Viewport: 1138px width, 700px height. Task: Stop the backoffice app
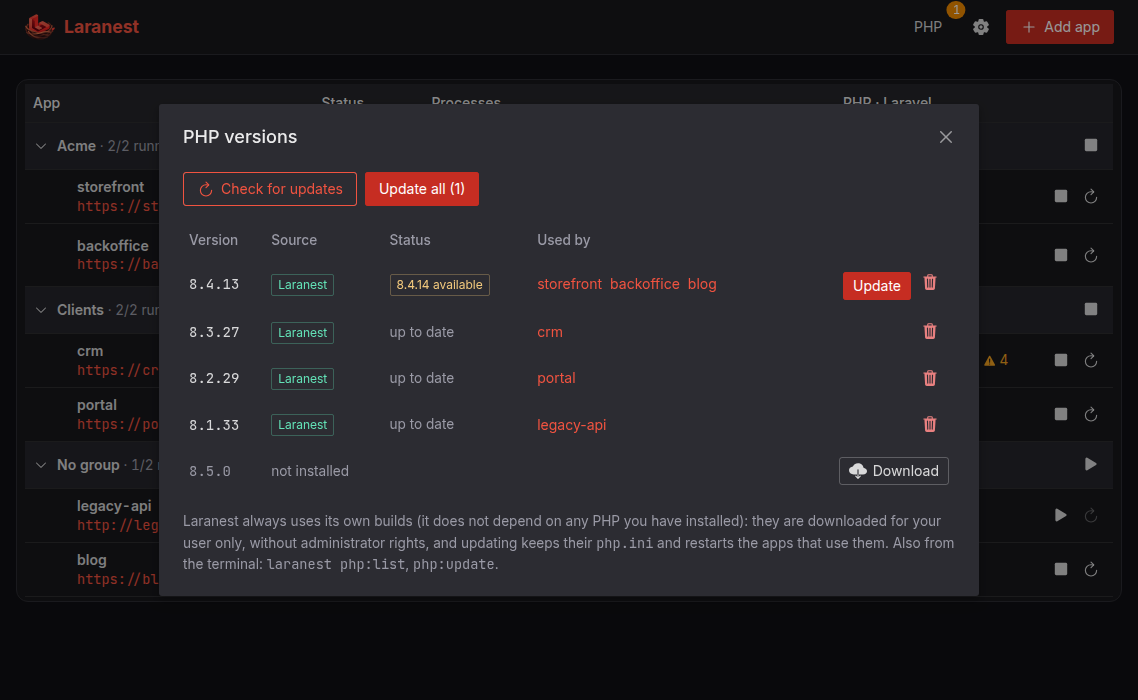[x=1060, y=255]
